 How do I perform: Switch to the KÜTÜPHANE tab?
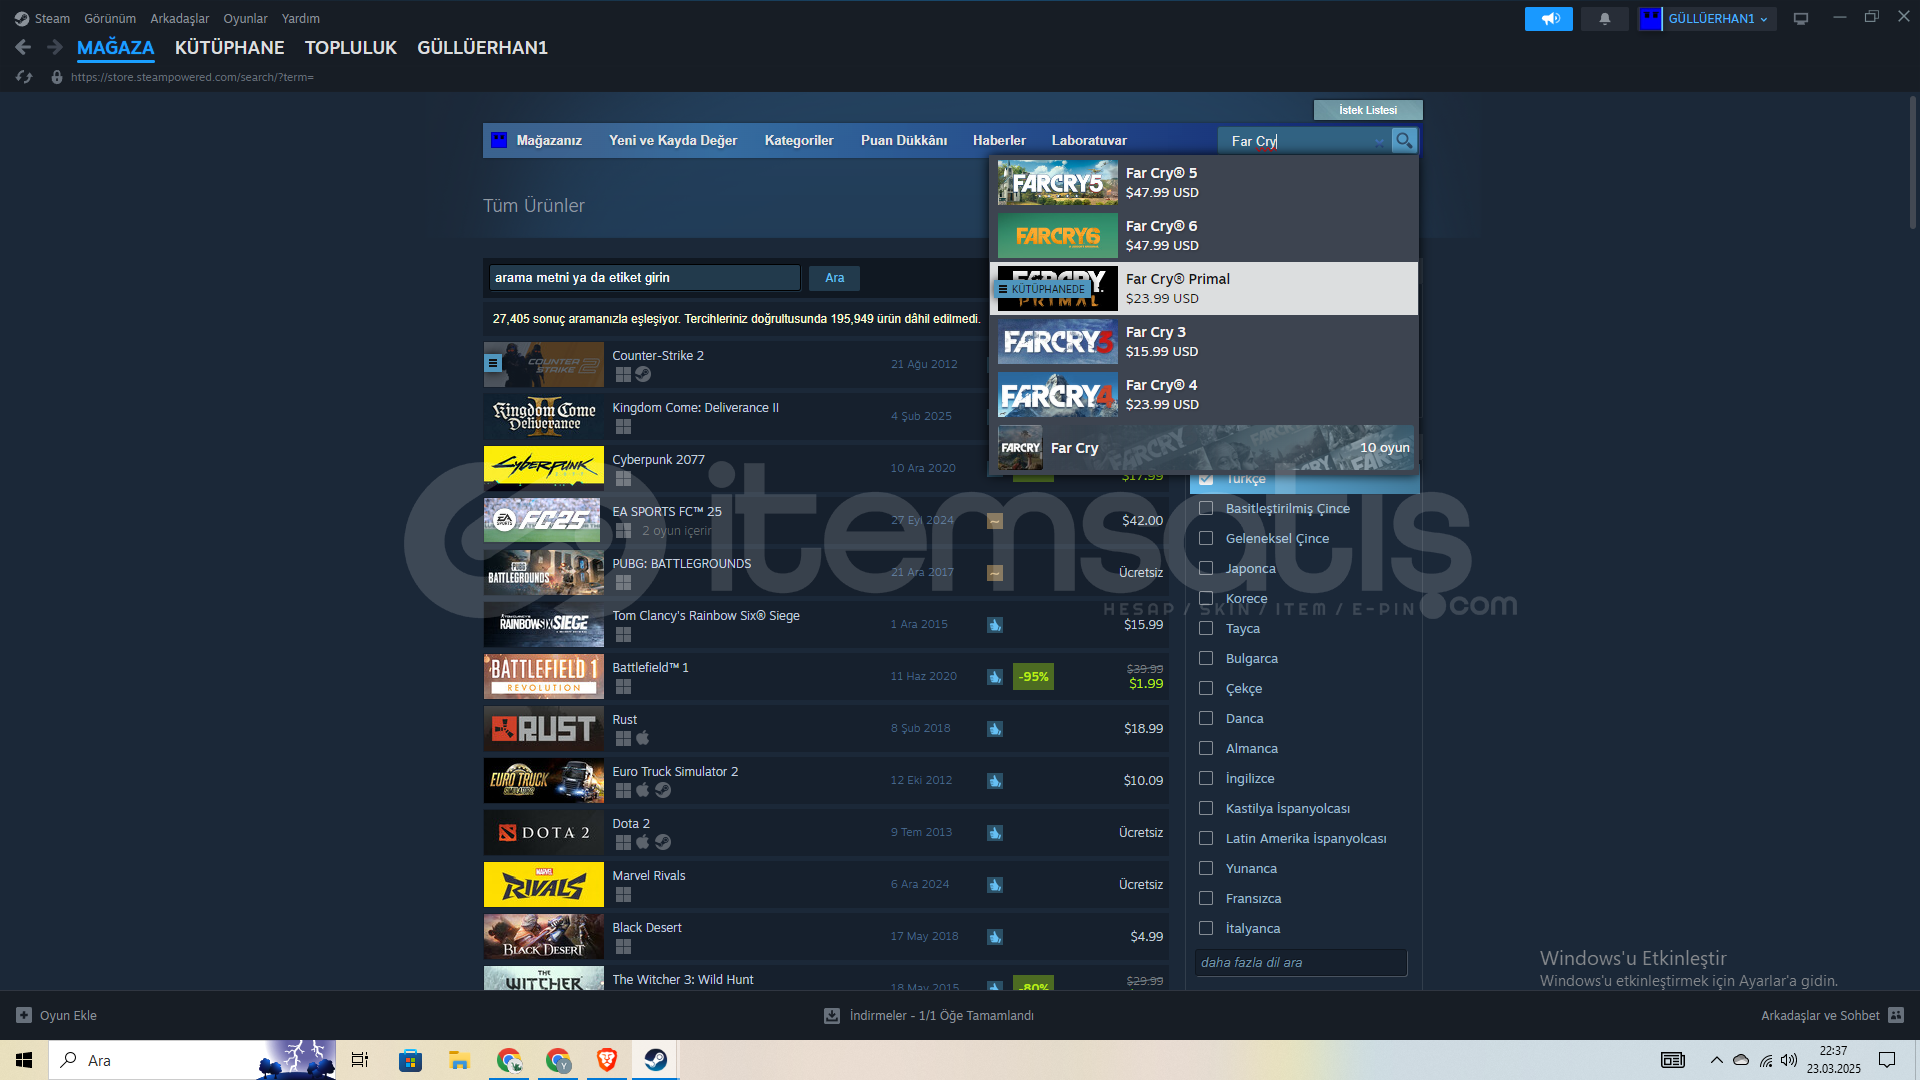pos(229,47)
